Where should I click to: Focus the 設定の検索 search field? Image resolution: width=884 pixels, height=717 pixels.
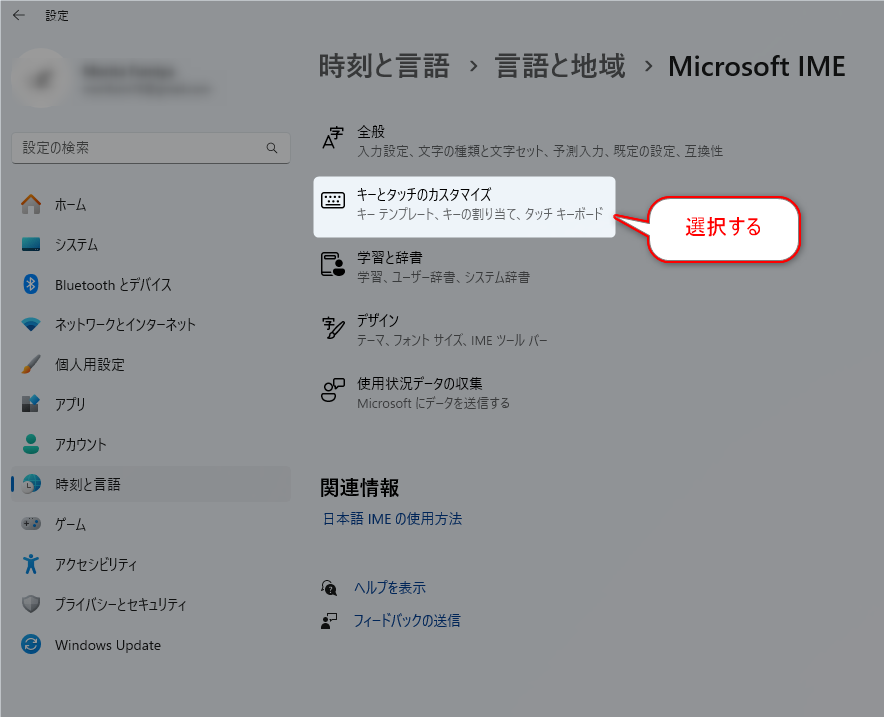[151, 148]
